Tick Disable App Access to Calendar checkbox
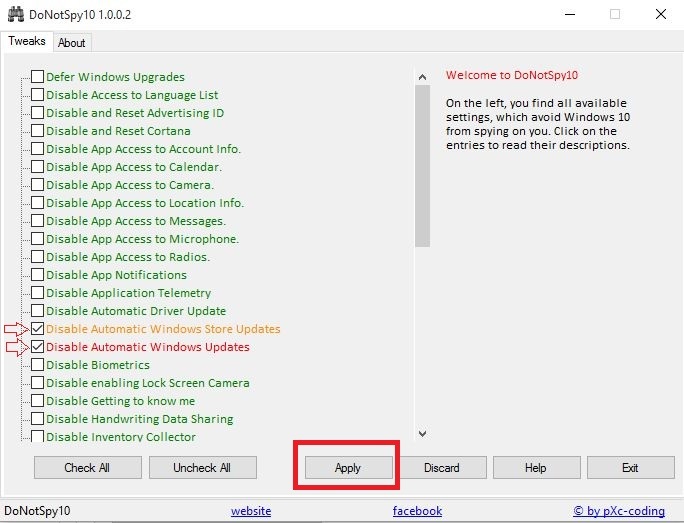 (38, 167)
